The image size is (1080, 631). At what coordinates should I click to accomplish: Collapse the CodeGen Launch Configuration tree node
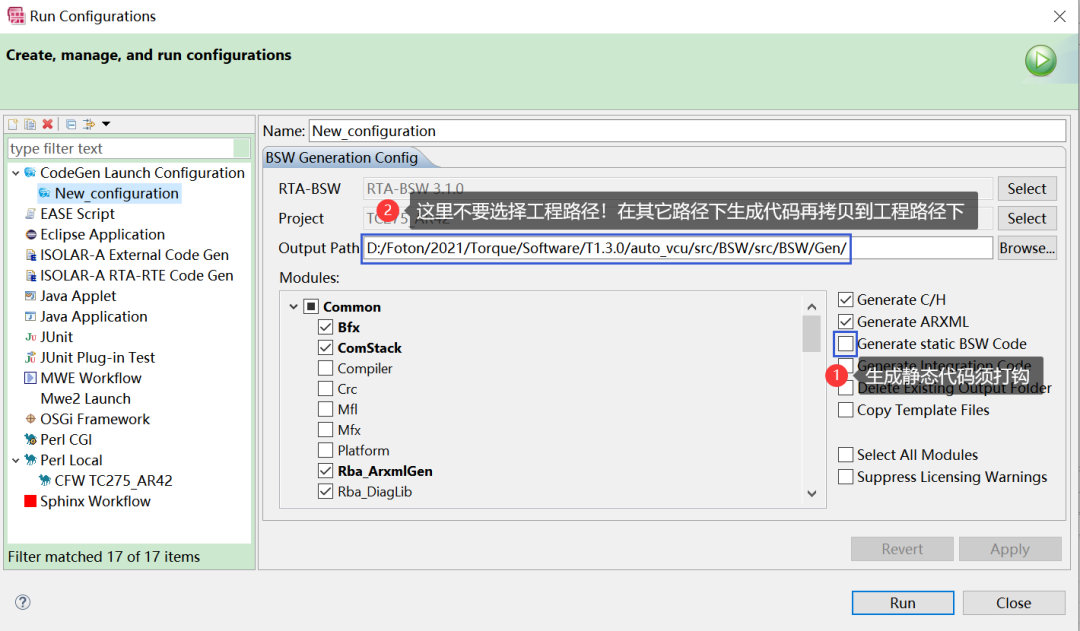(x=16, y=173)
